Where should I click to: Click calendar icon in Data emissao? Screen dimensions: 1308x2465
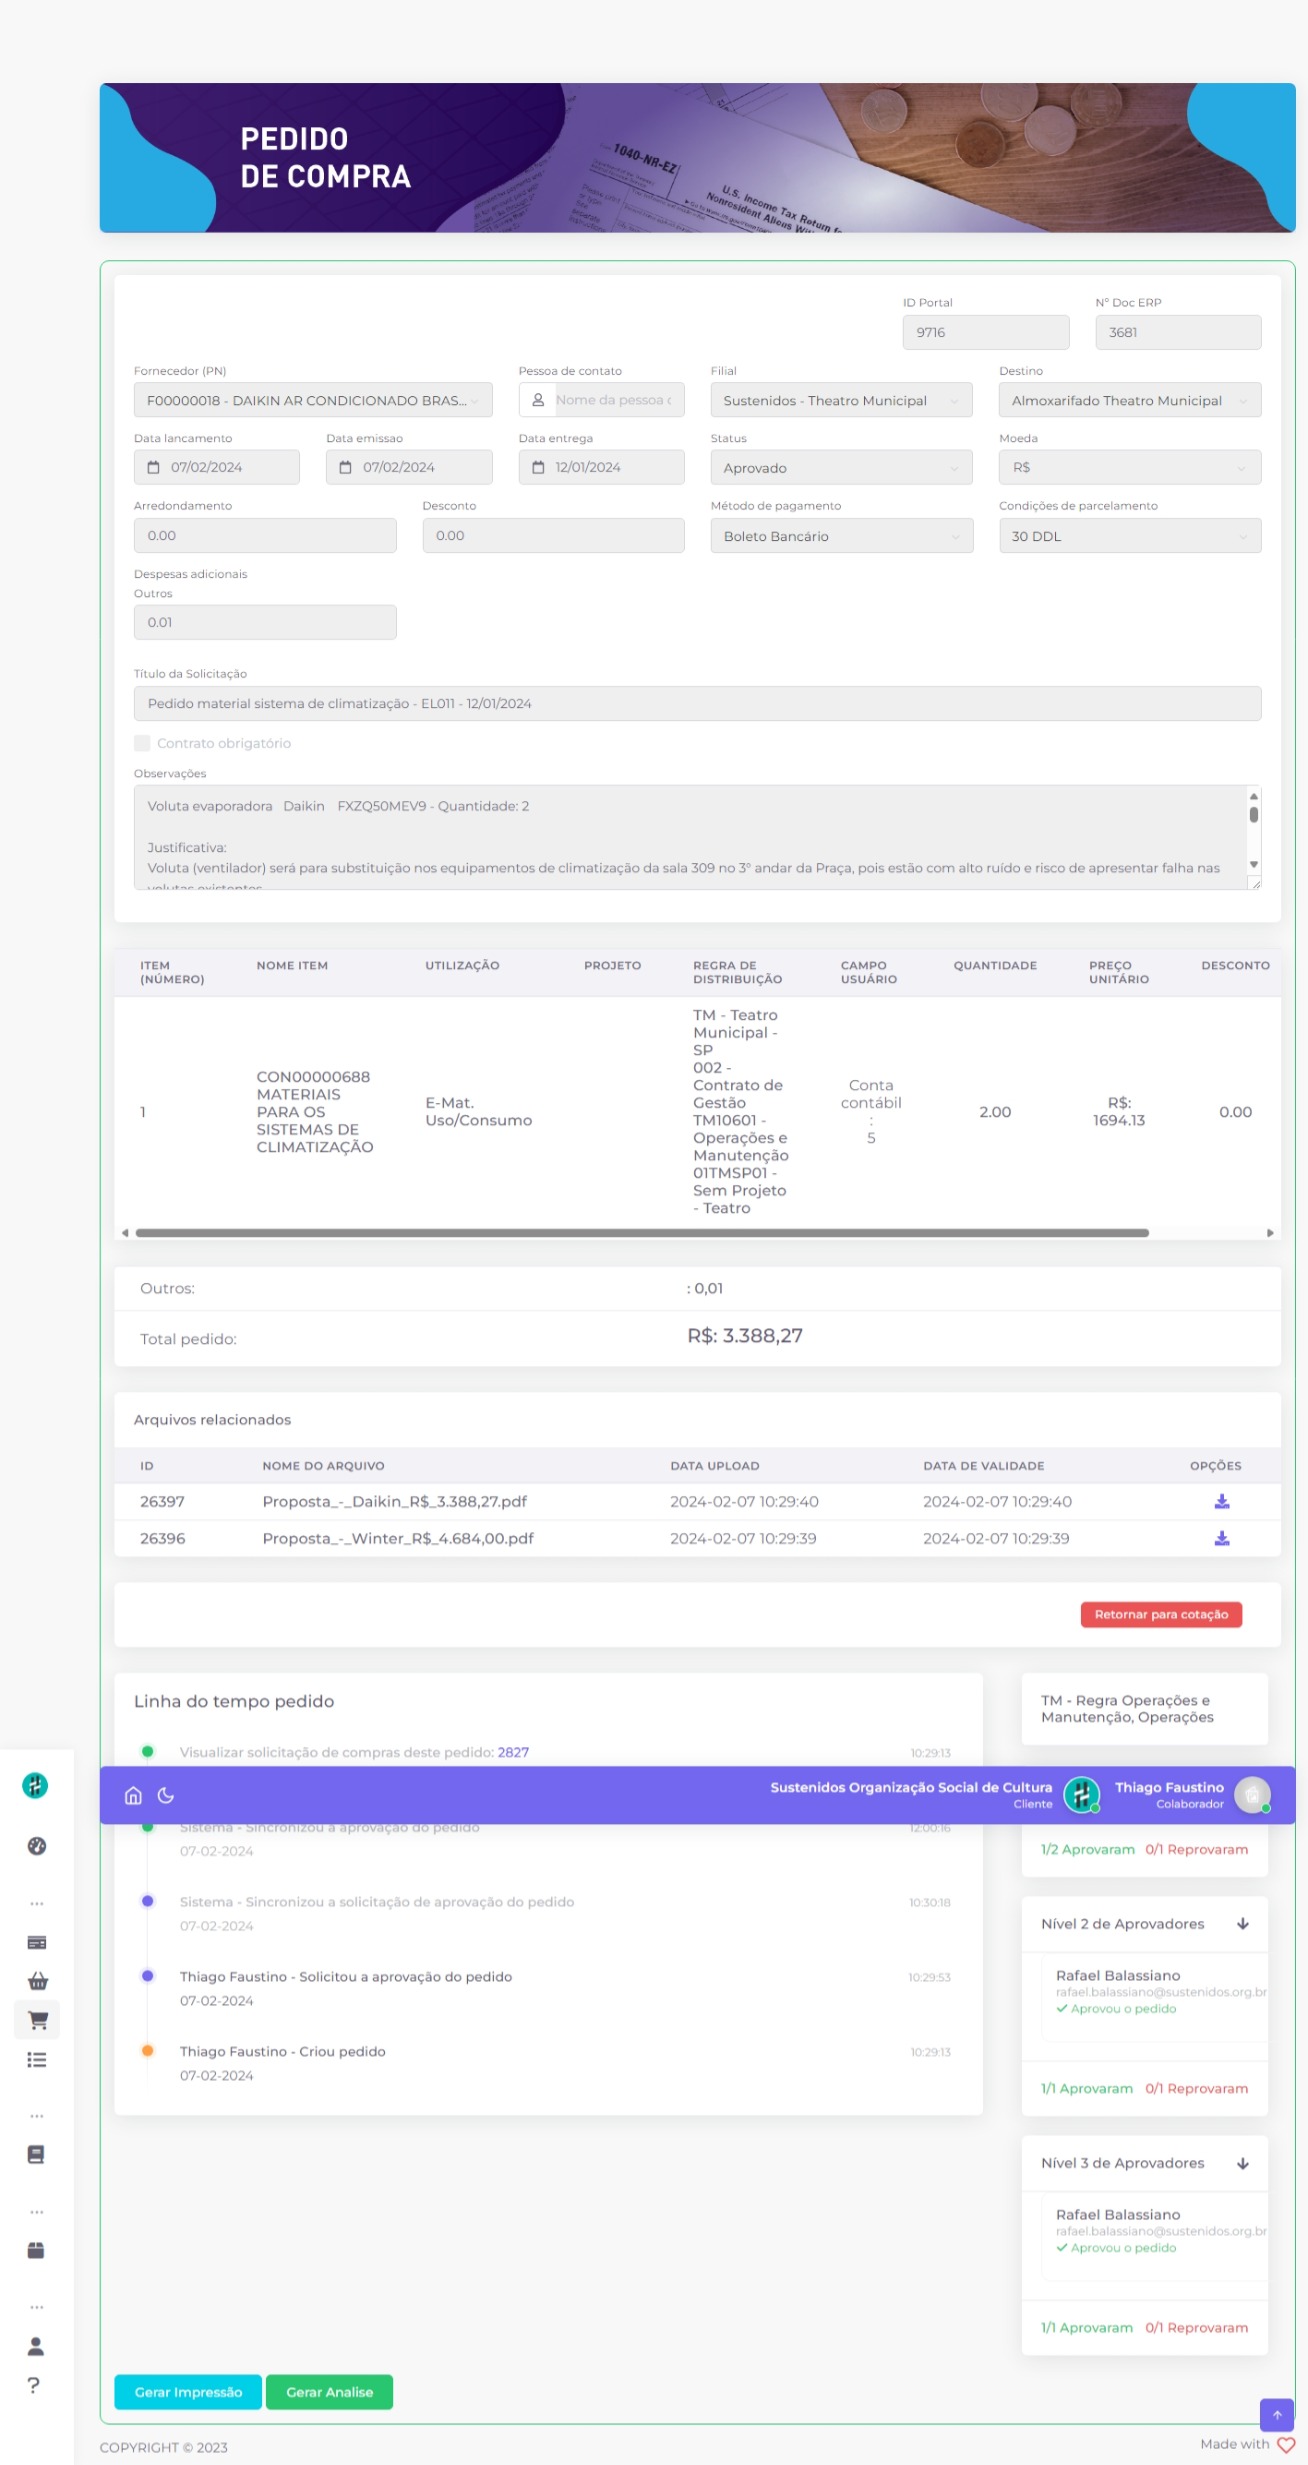click(x=346, y=467)
